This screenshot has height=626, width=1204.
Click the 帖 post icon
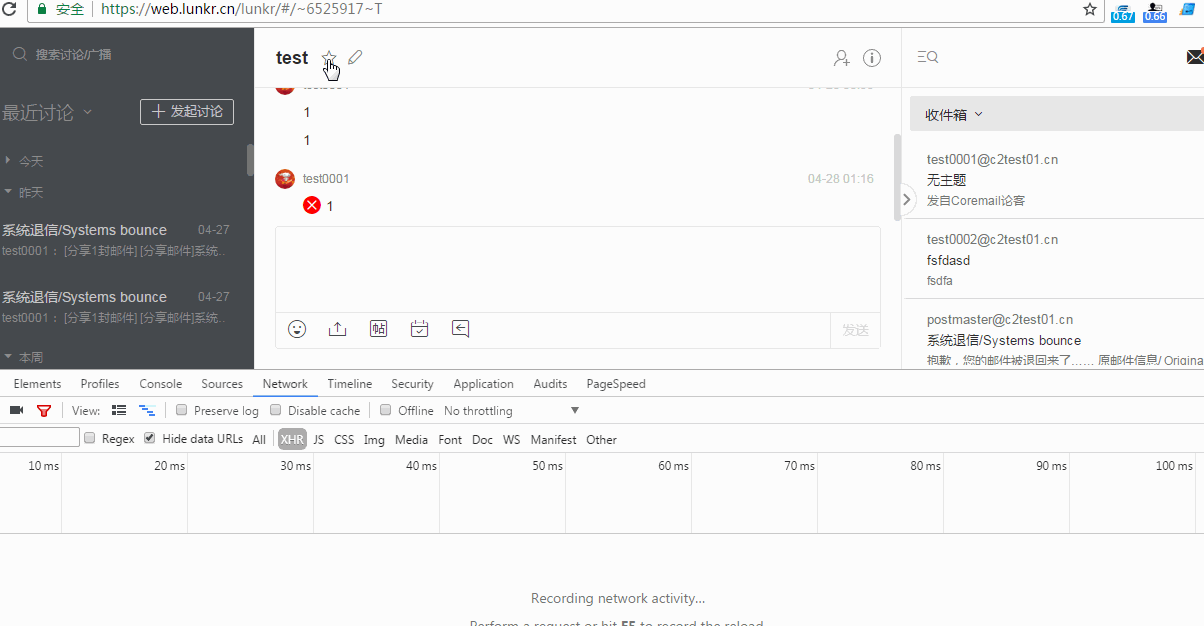coord(378,329)
